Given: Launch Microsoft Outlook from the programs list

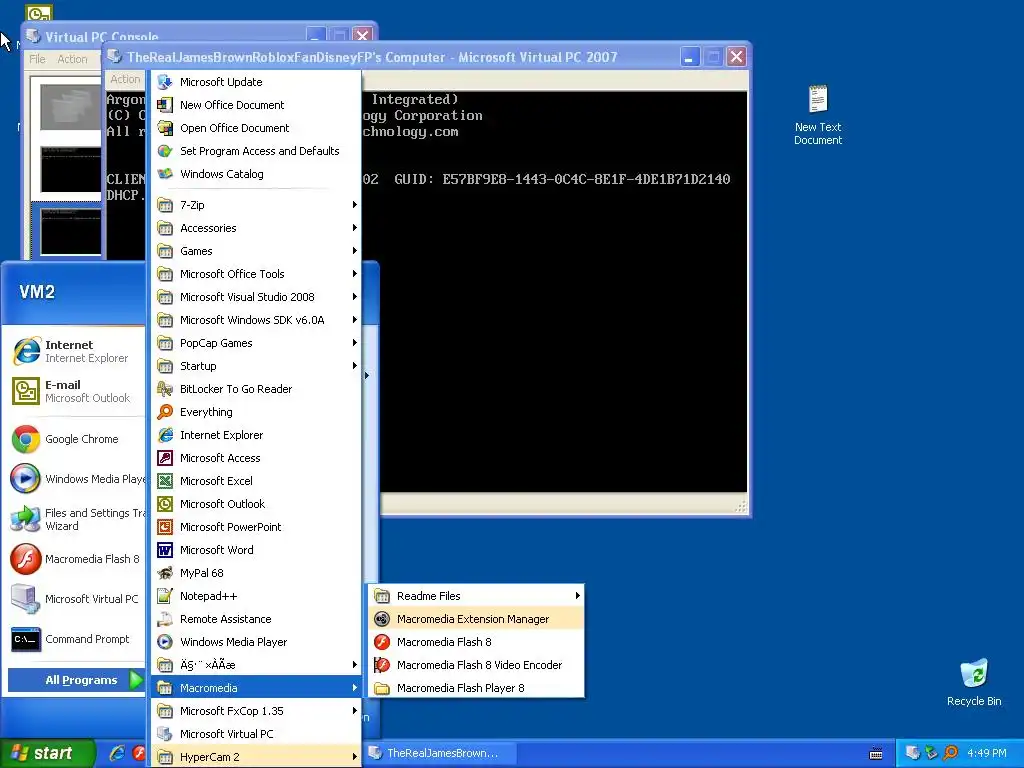Looking at the screenshot, I should click(x=256, y=504).
